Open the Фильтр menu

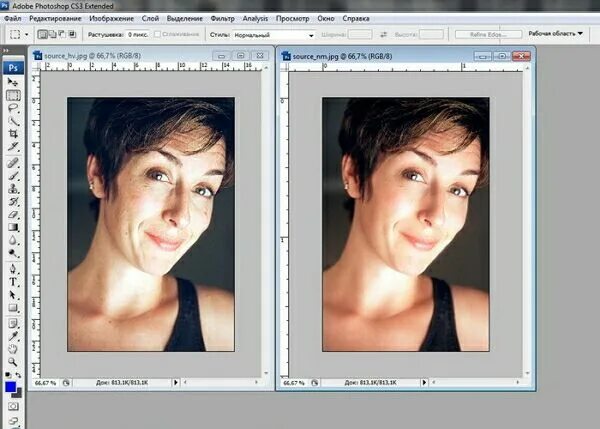(x=222, y=18)
